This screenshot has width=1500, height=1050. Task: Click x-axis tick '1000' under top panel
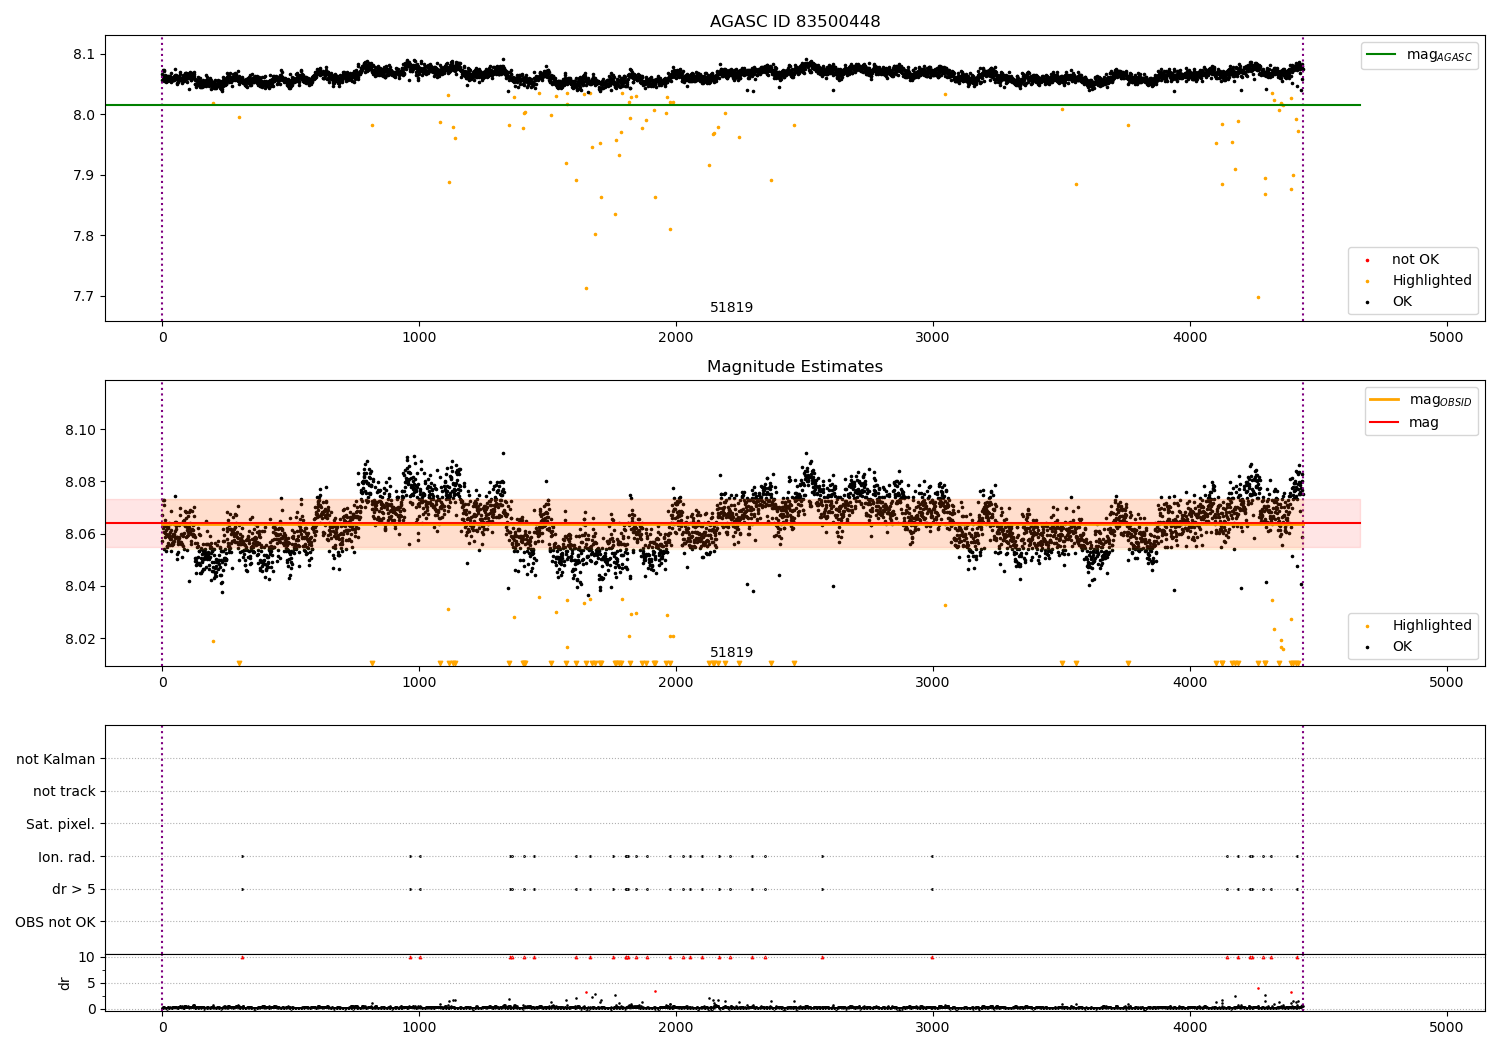tap(419, 338)
